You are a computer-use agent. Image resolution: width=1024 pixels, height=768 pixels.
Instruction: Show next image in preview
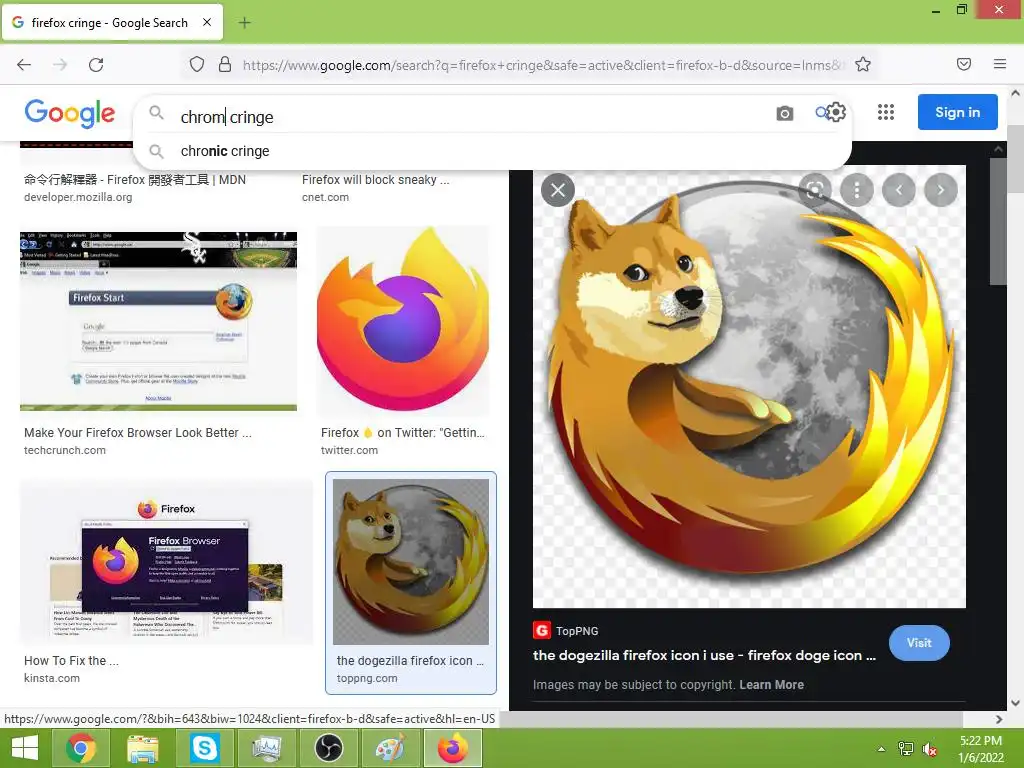(x=940, y=190)
